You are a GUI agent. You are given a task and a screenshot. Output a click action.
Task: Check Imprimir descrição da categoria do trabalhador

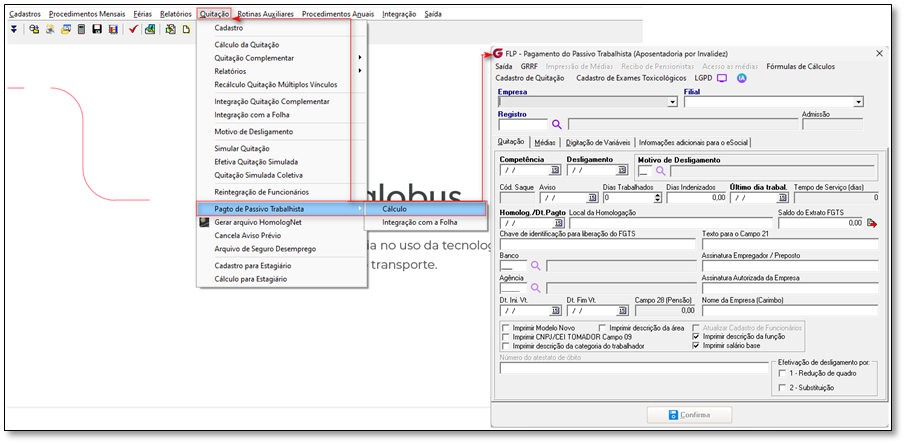[506, 345]
